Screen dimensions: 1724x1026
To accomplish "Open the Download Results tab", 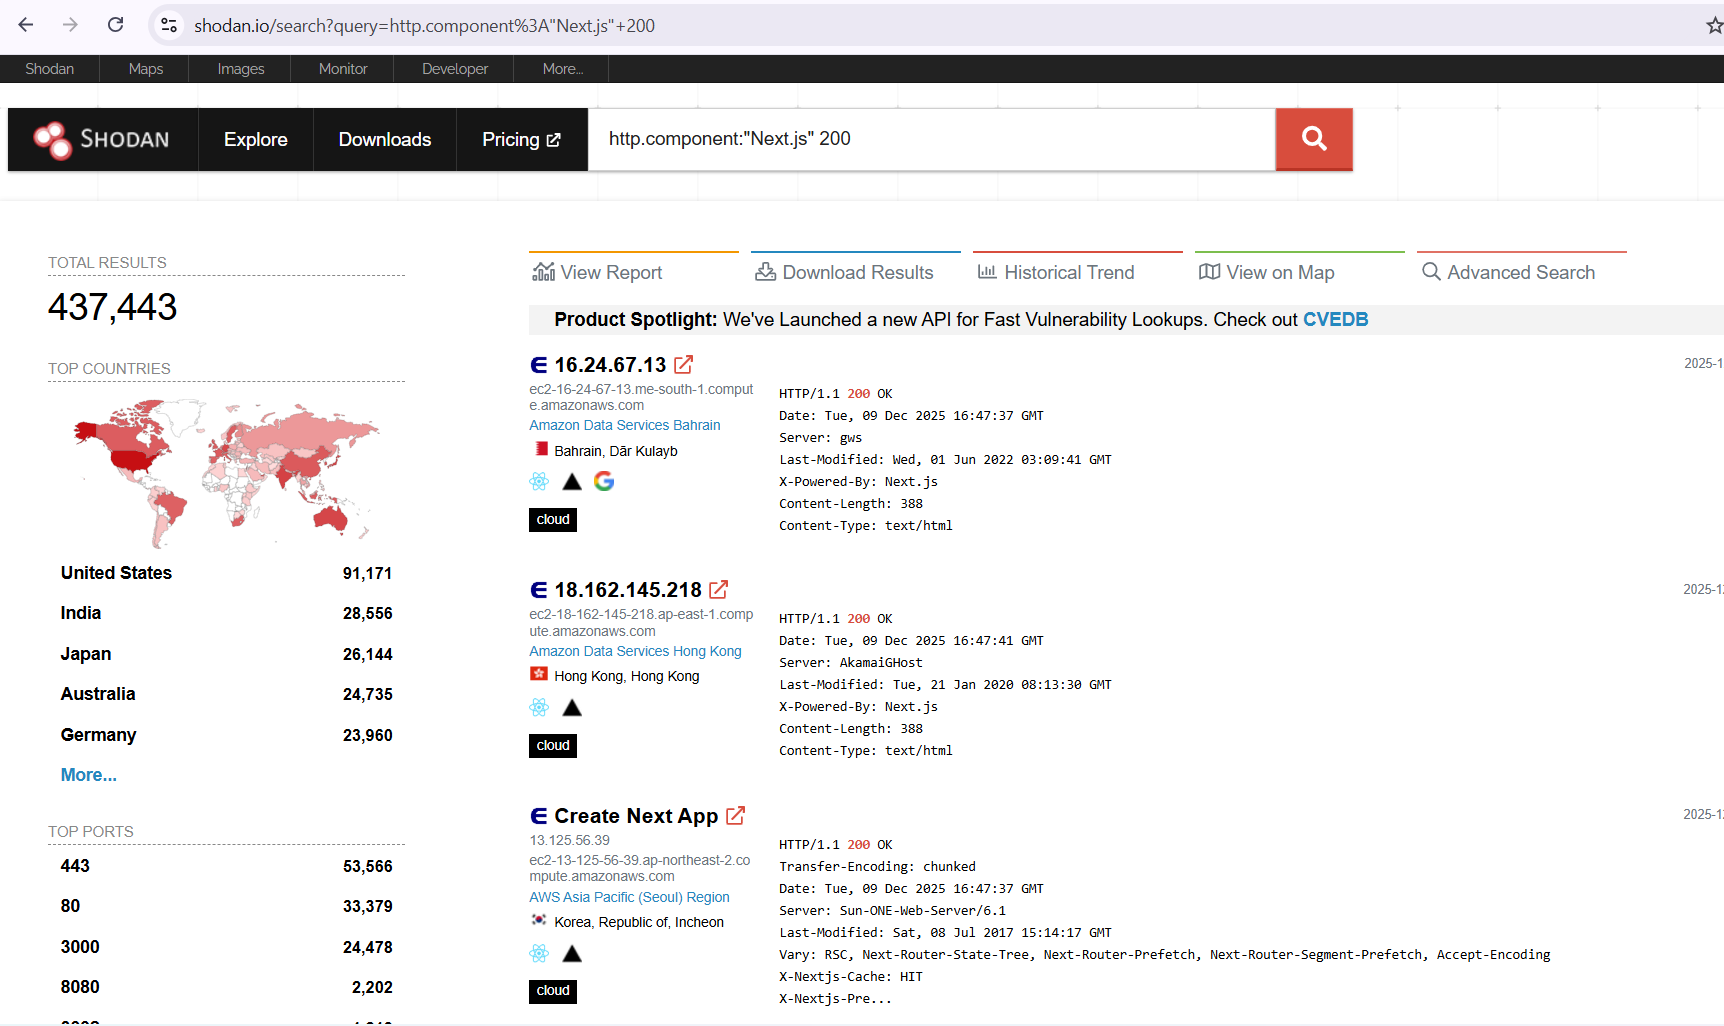I will [856, 271].
